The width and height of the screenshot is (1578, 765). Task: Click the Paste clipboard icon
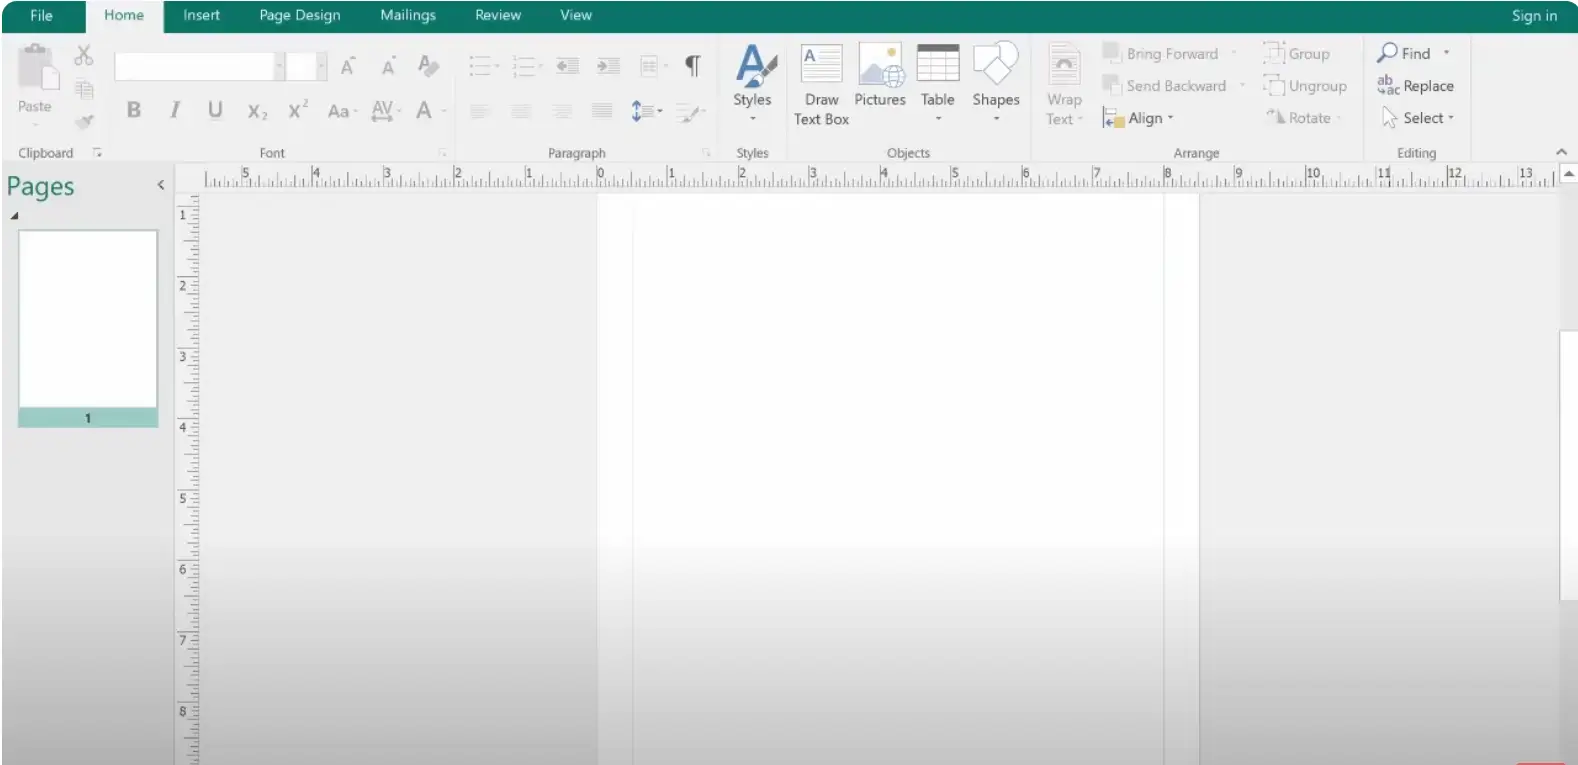[37, 68]
